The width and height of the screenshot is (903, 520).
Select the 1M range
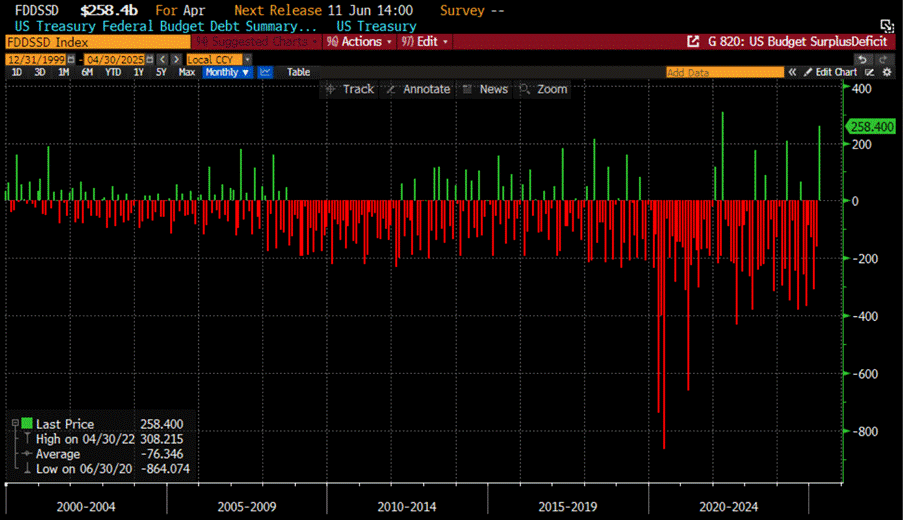pos(63,72)
